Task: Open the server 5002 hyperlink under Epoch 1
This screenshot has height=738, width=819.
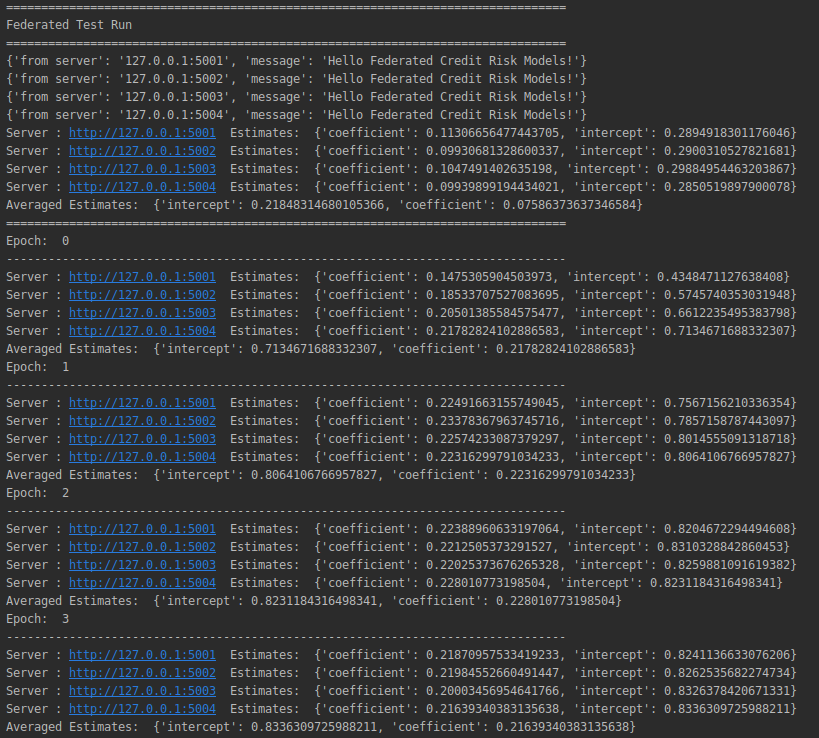Action: 142,420
